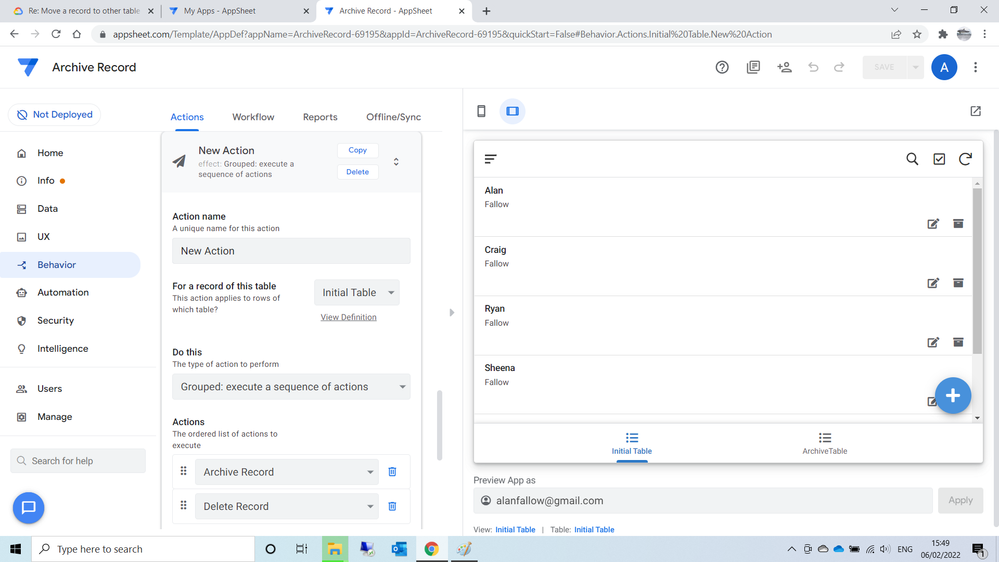Open the Initial Table dropdown
The height and width of the screenshot is (562, 999).
coord(357,292)
